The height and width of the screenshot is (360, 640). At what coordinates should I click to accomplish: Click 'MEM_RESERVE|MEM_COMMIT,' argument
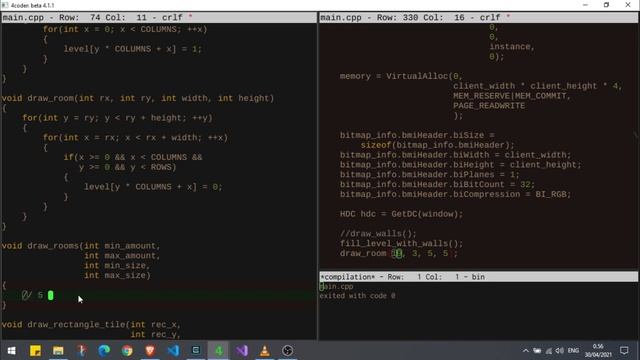[x=512, y=96]
